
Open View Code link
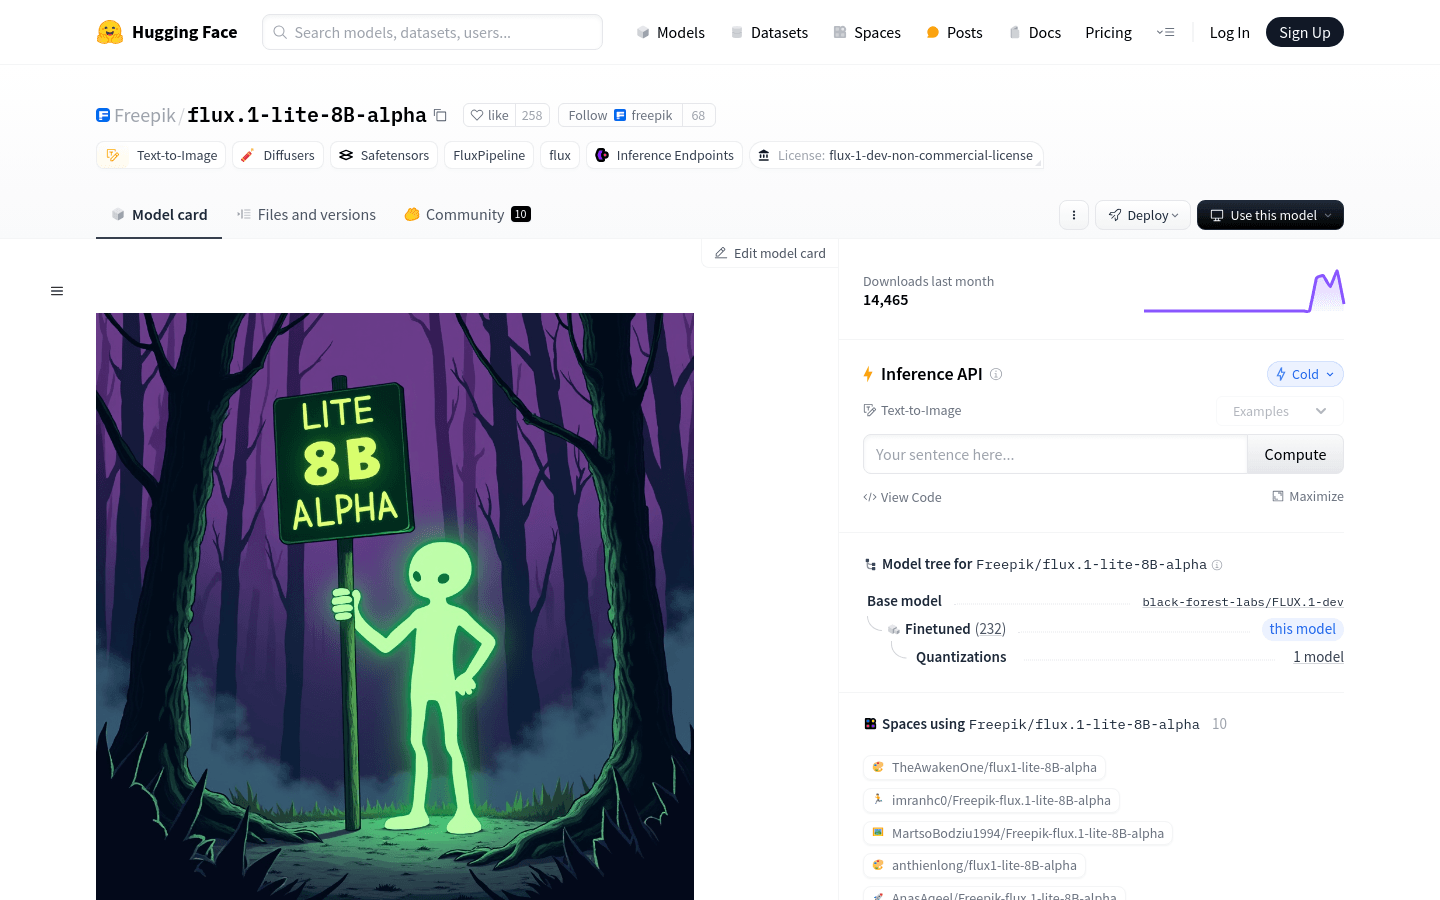[902, 497]
